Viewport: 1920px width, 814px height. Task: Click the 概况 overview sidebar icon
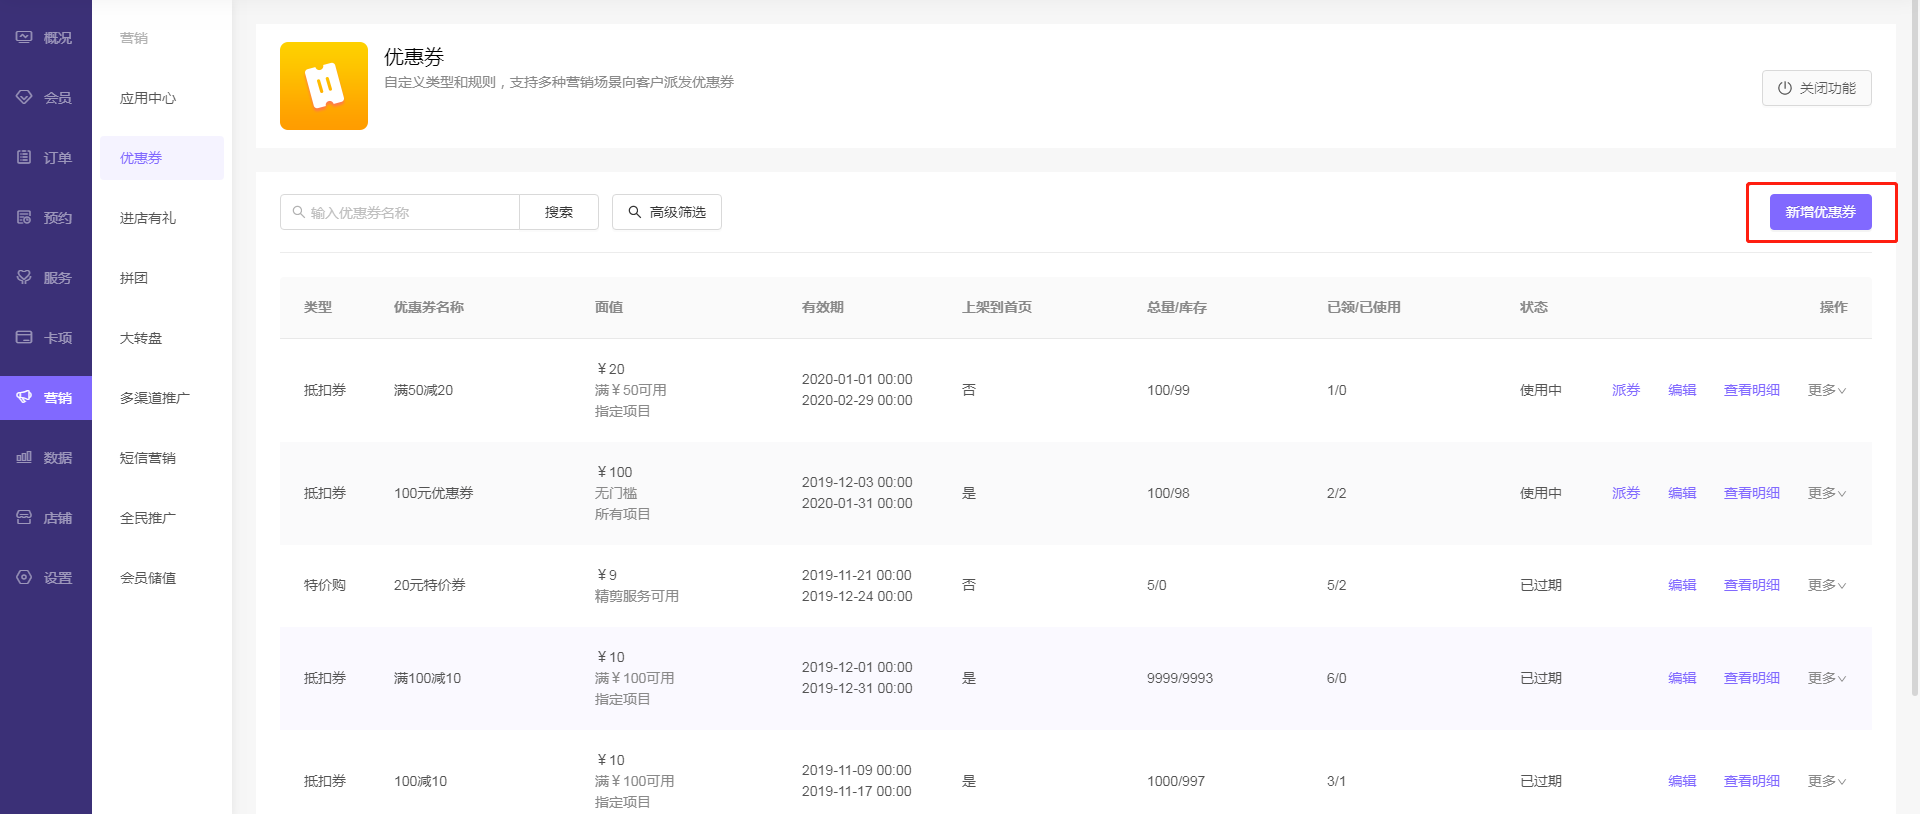(24, 37)
